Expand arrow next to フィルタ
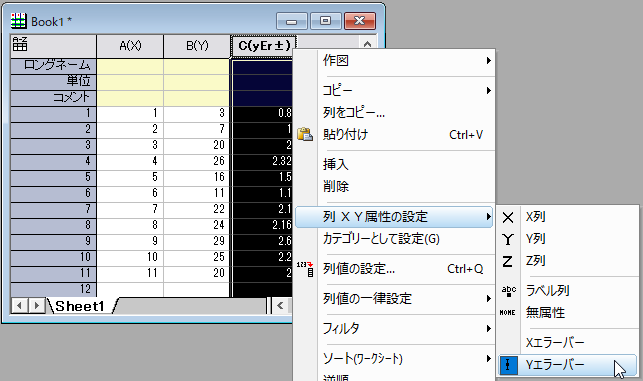Viewport: 643px width, 381px height. pos(488,328)
